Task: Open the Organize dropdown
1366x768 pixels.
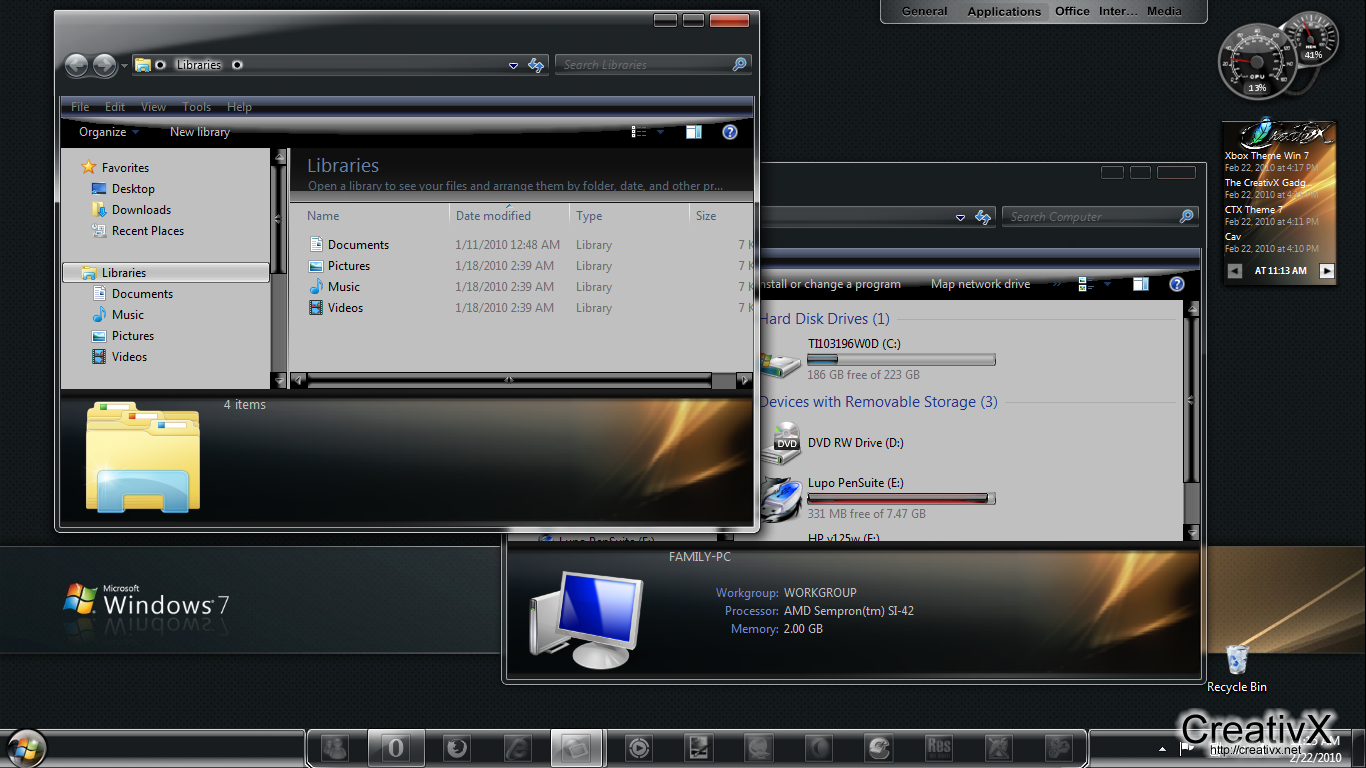Action: (103, 131)
